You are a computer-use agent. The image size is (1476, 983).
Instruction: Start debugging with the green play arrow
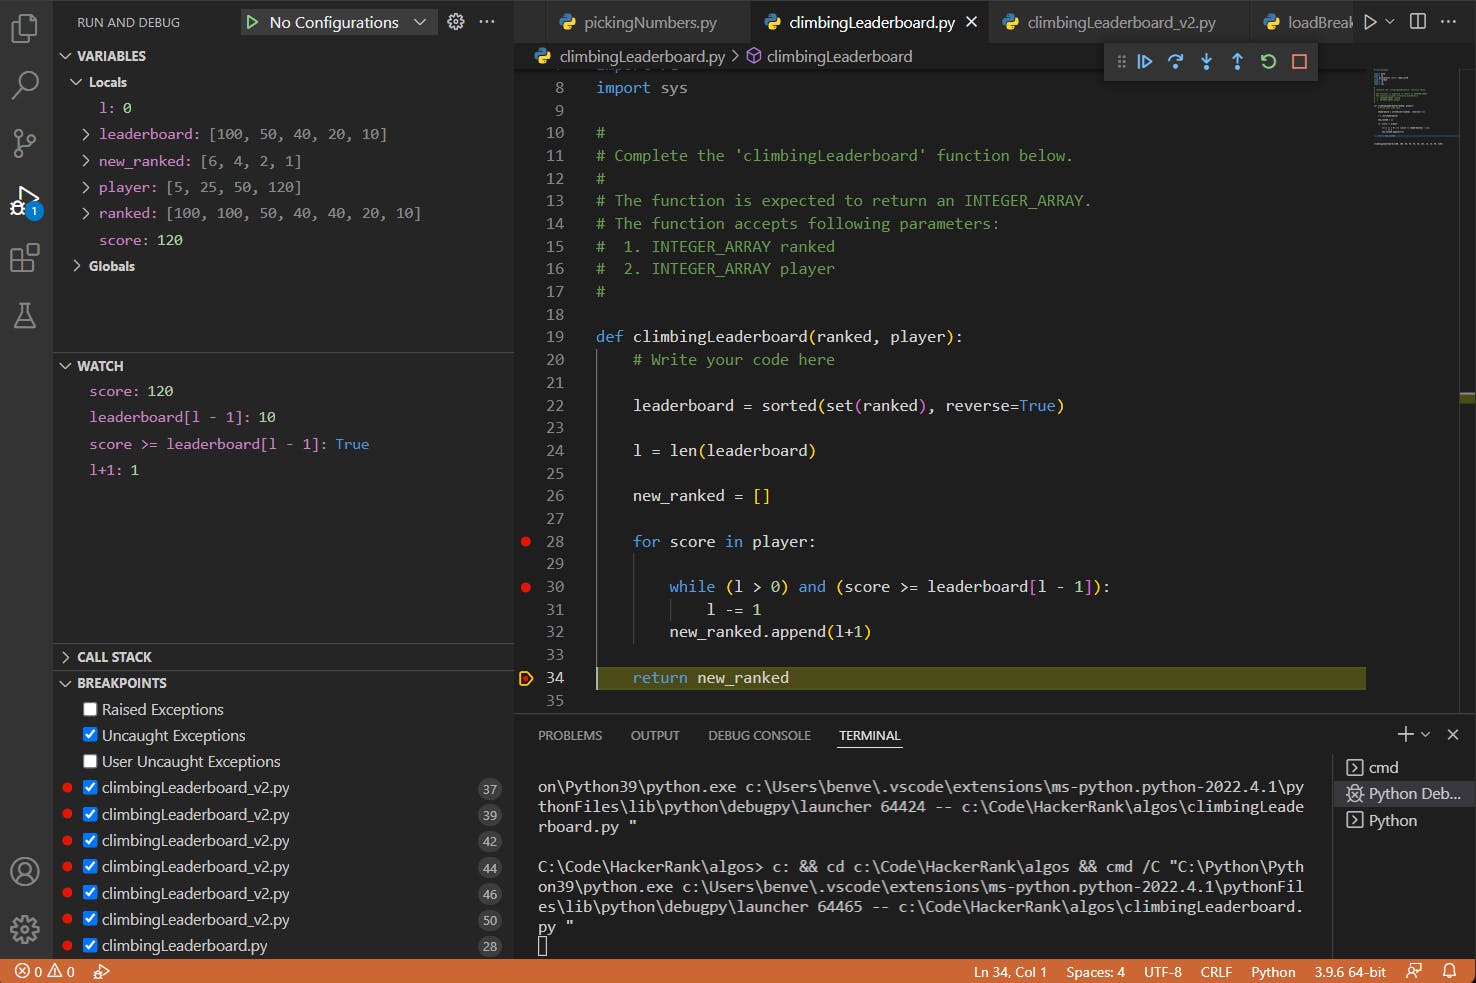click(x=252, y=22)
